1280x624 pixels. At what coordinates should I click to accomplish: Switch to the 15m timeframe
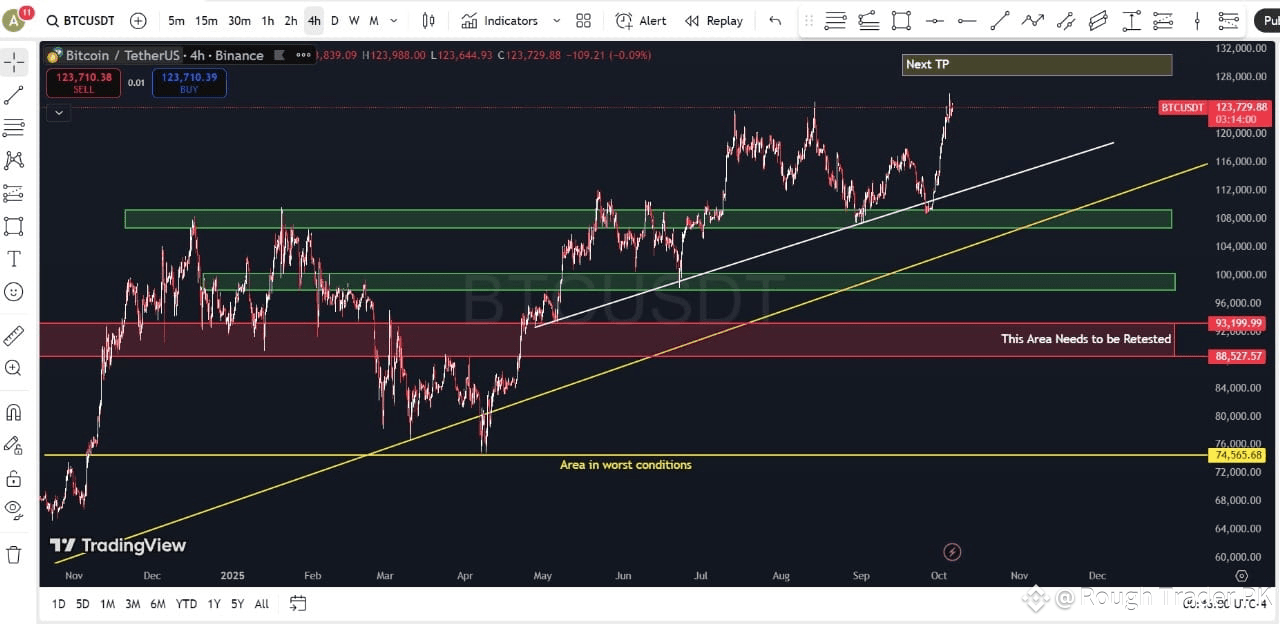tap(206, 21)
